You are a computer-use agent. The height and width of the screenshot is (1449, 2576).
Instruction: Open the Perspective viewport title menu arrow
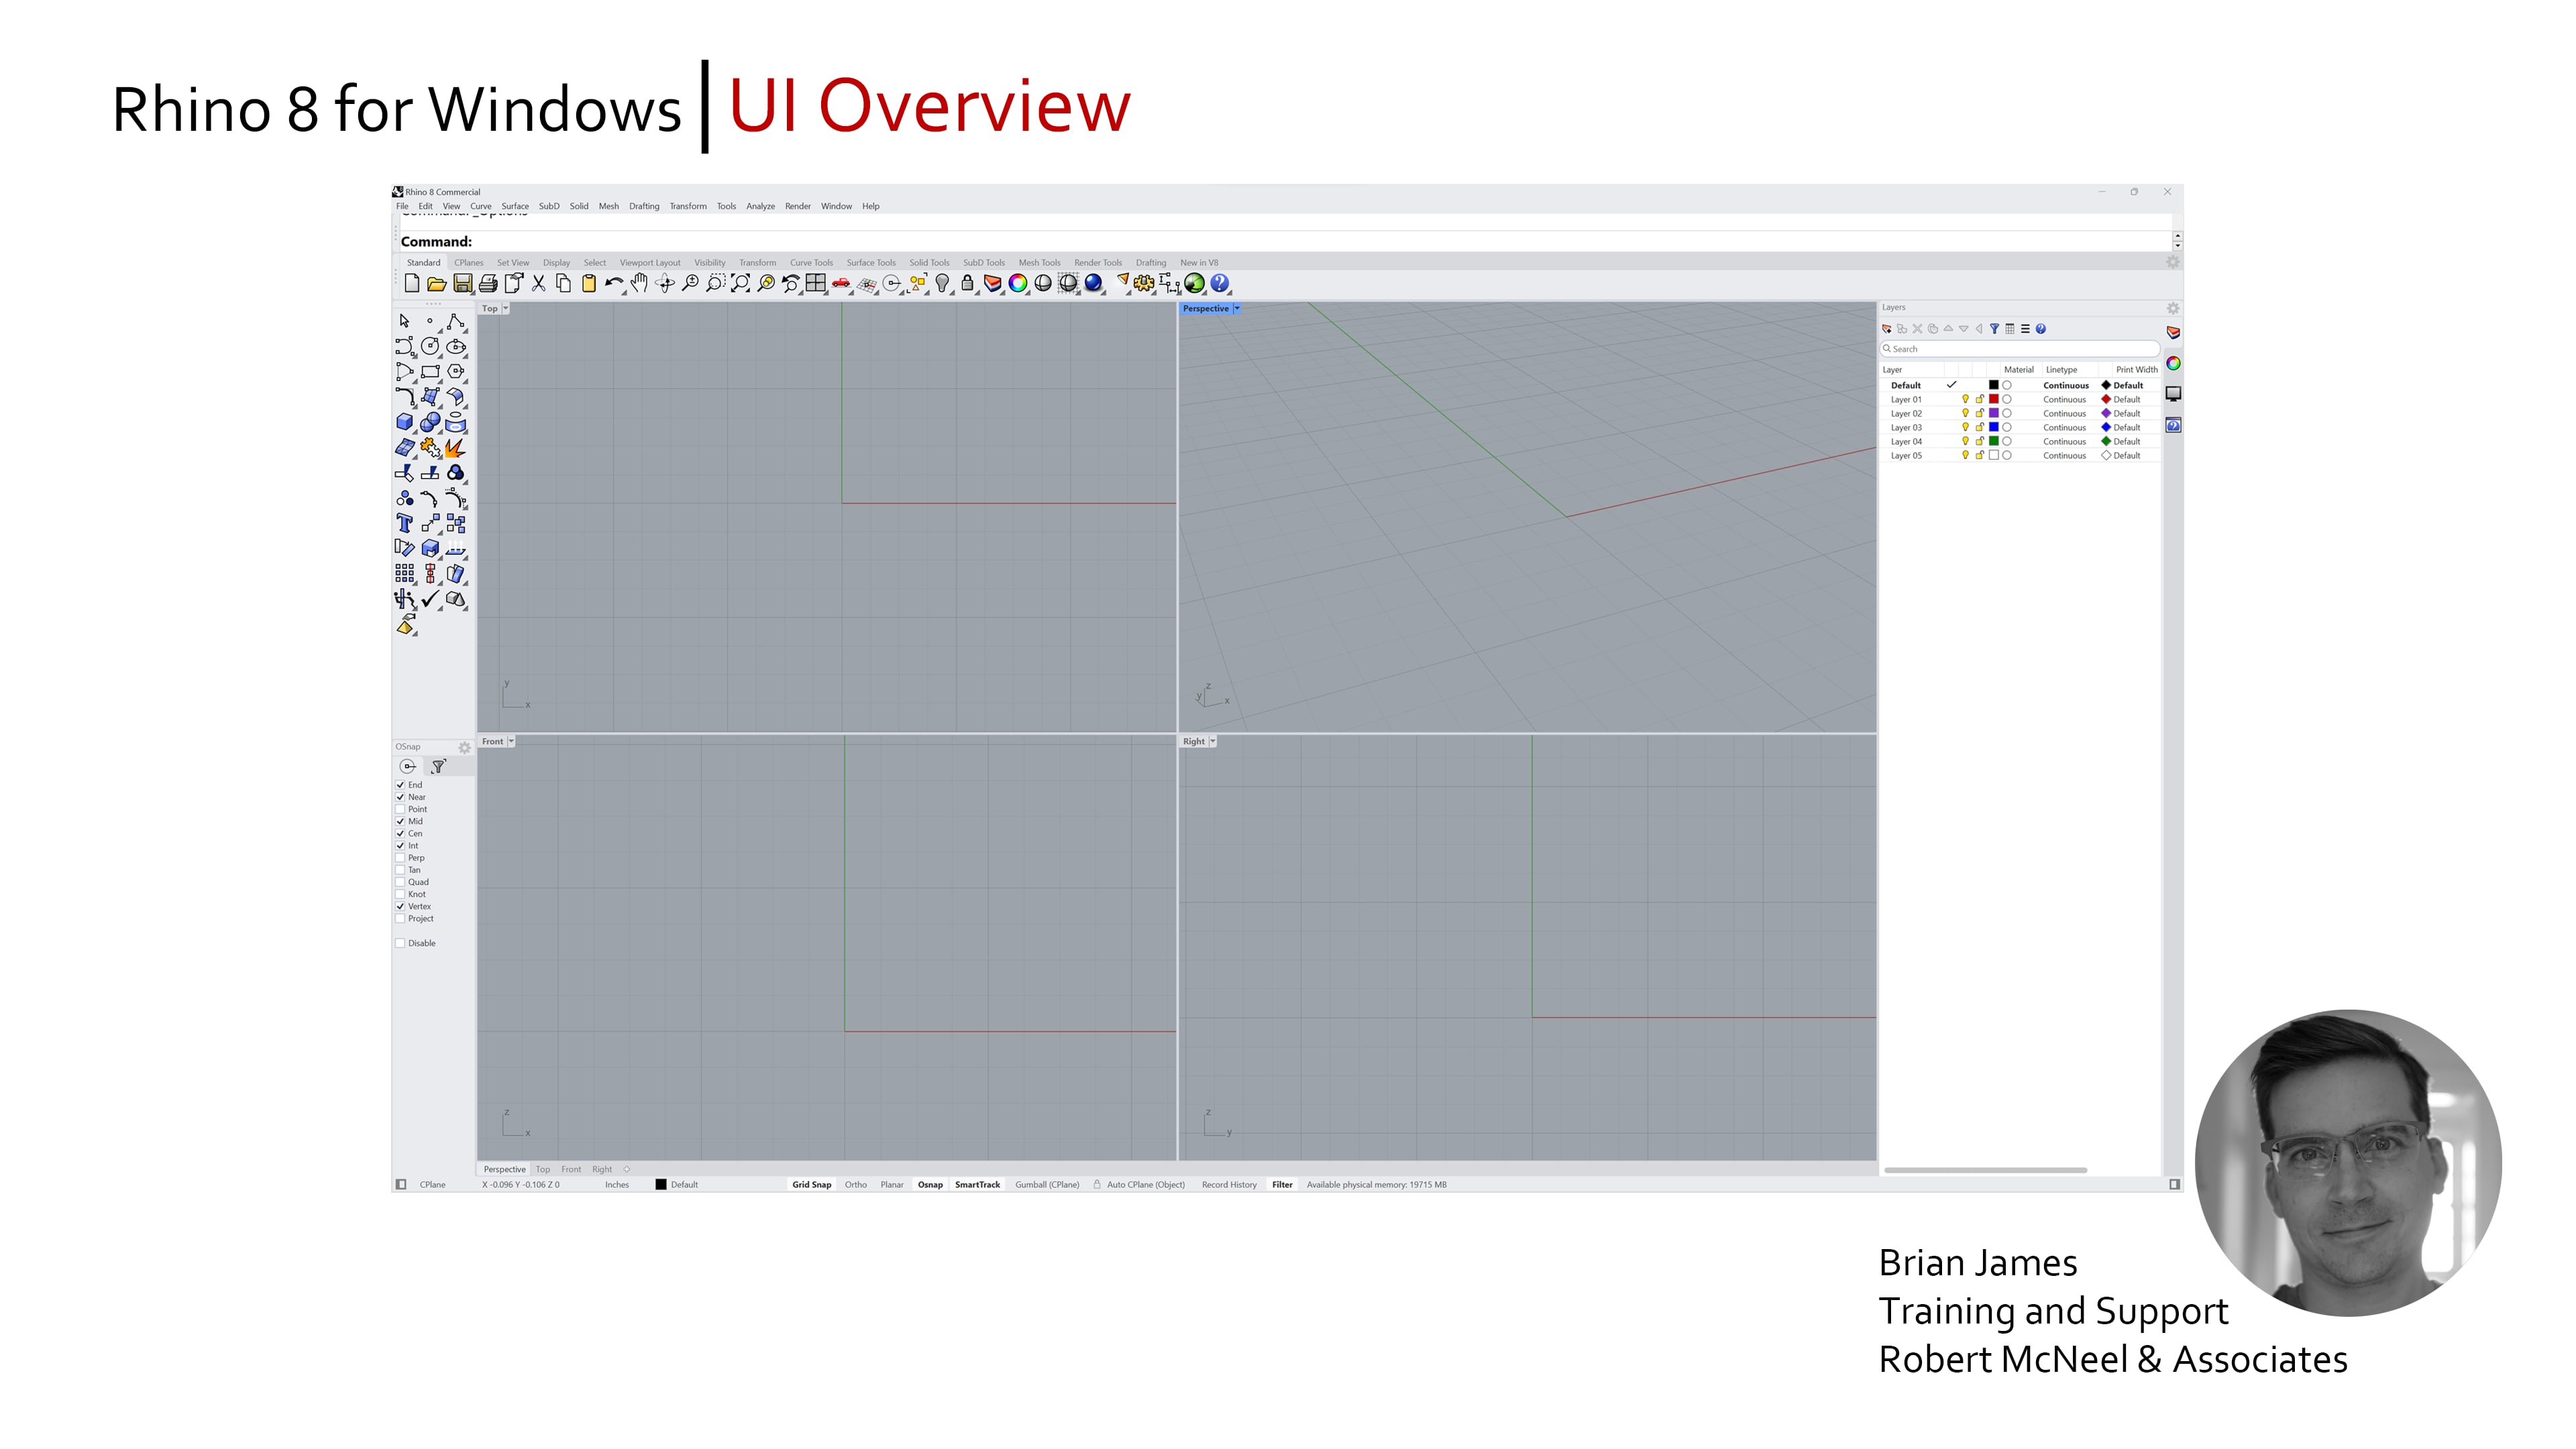1237,308
